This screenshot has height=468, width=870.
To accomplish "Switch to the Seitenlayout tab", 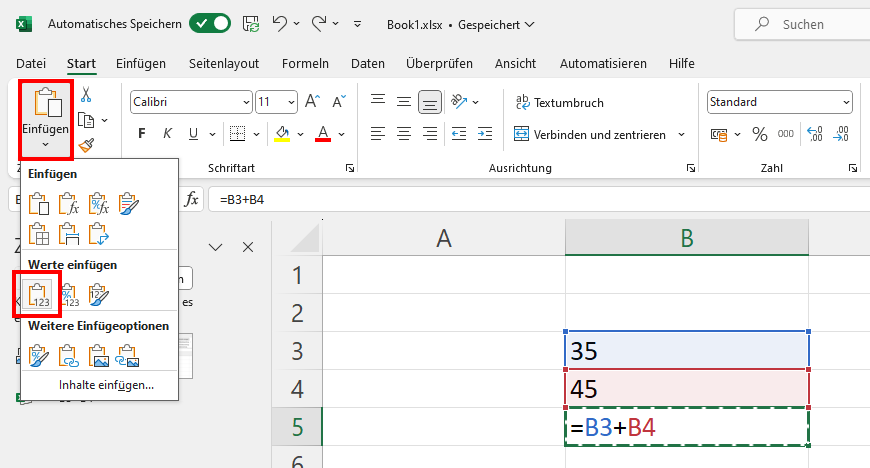I will 224,63.
